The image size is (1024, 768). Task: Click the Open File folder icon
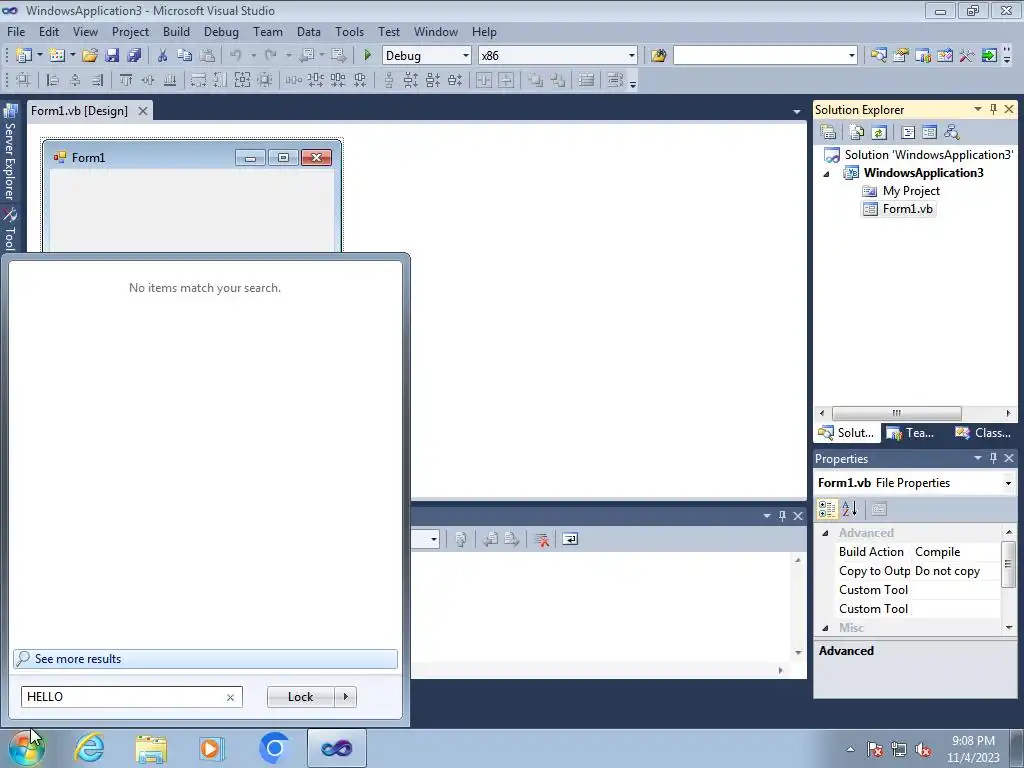pyautogui.click(x=89, y=56)
